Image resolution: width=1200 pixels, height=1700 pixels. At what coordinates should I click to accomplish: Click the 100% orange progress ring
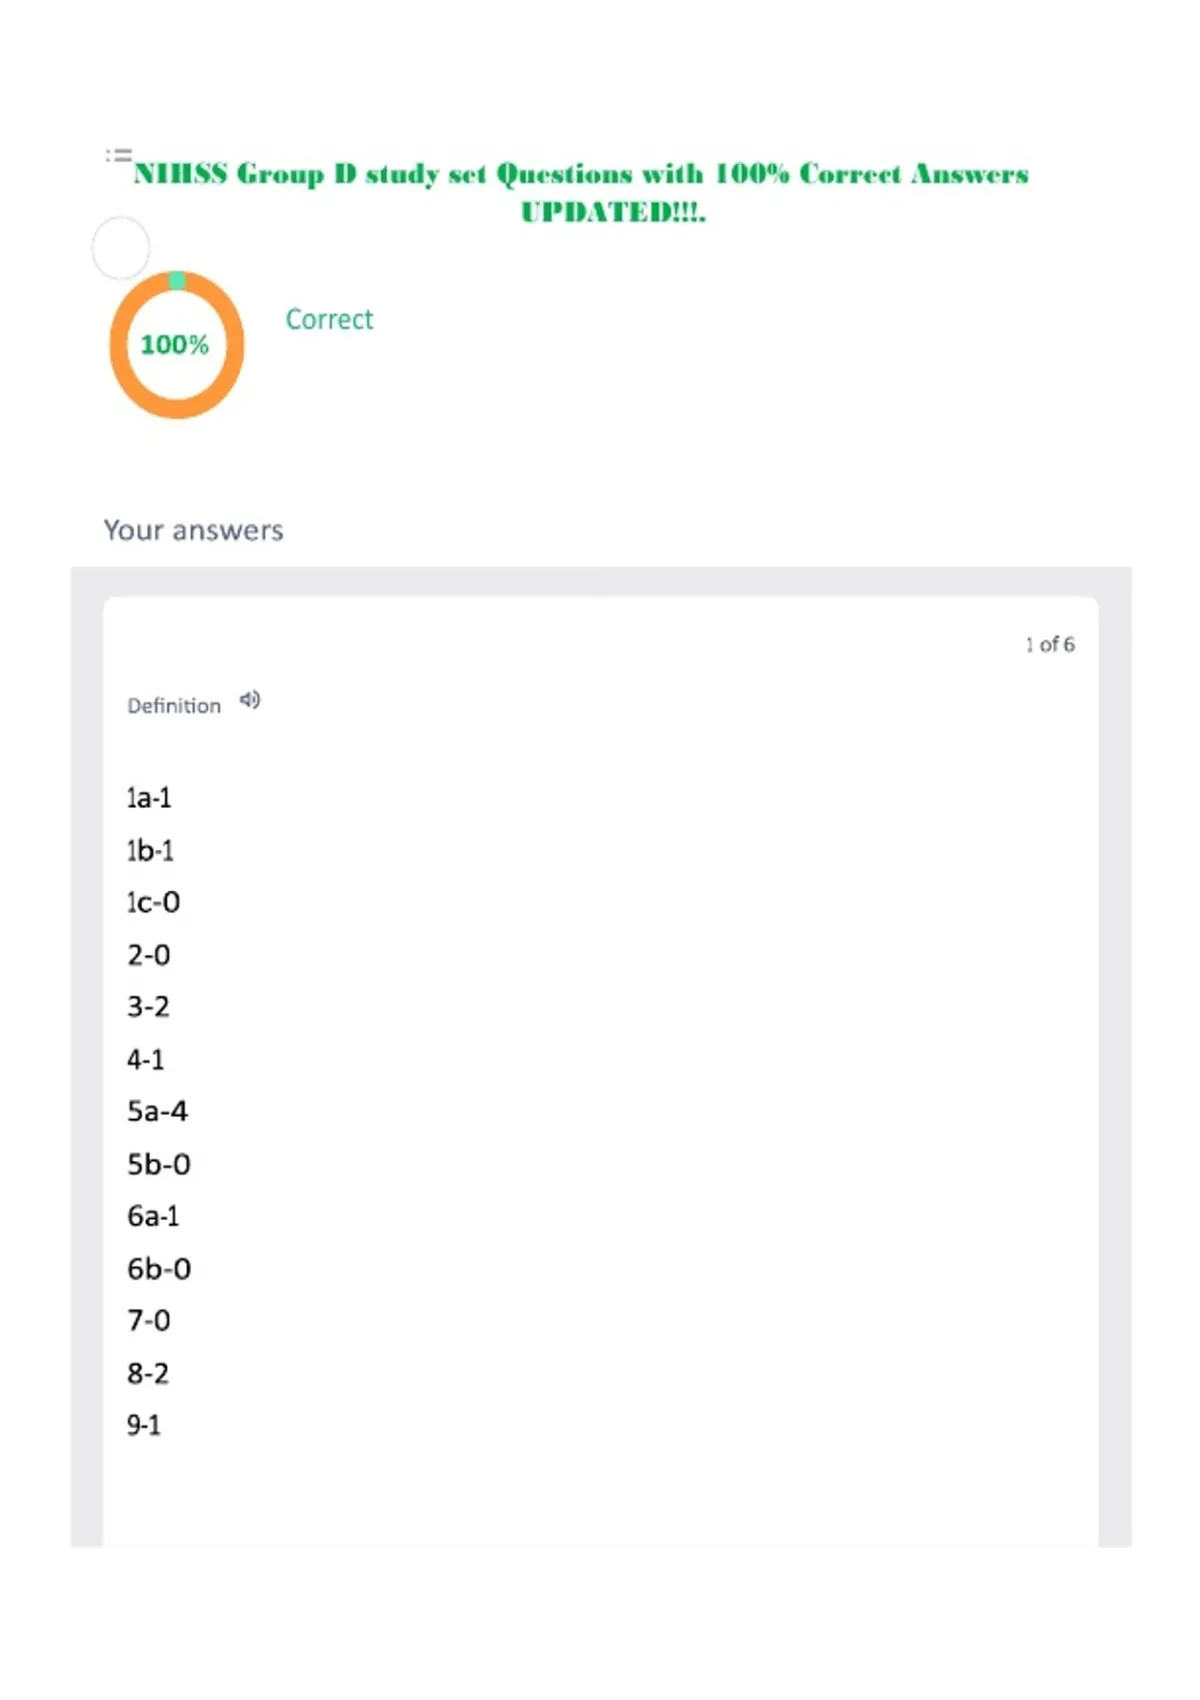coord(177,344)
